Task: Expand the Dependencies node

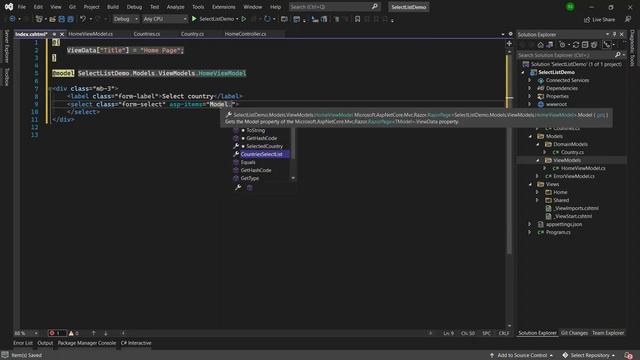Action: 530,88
